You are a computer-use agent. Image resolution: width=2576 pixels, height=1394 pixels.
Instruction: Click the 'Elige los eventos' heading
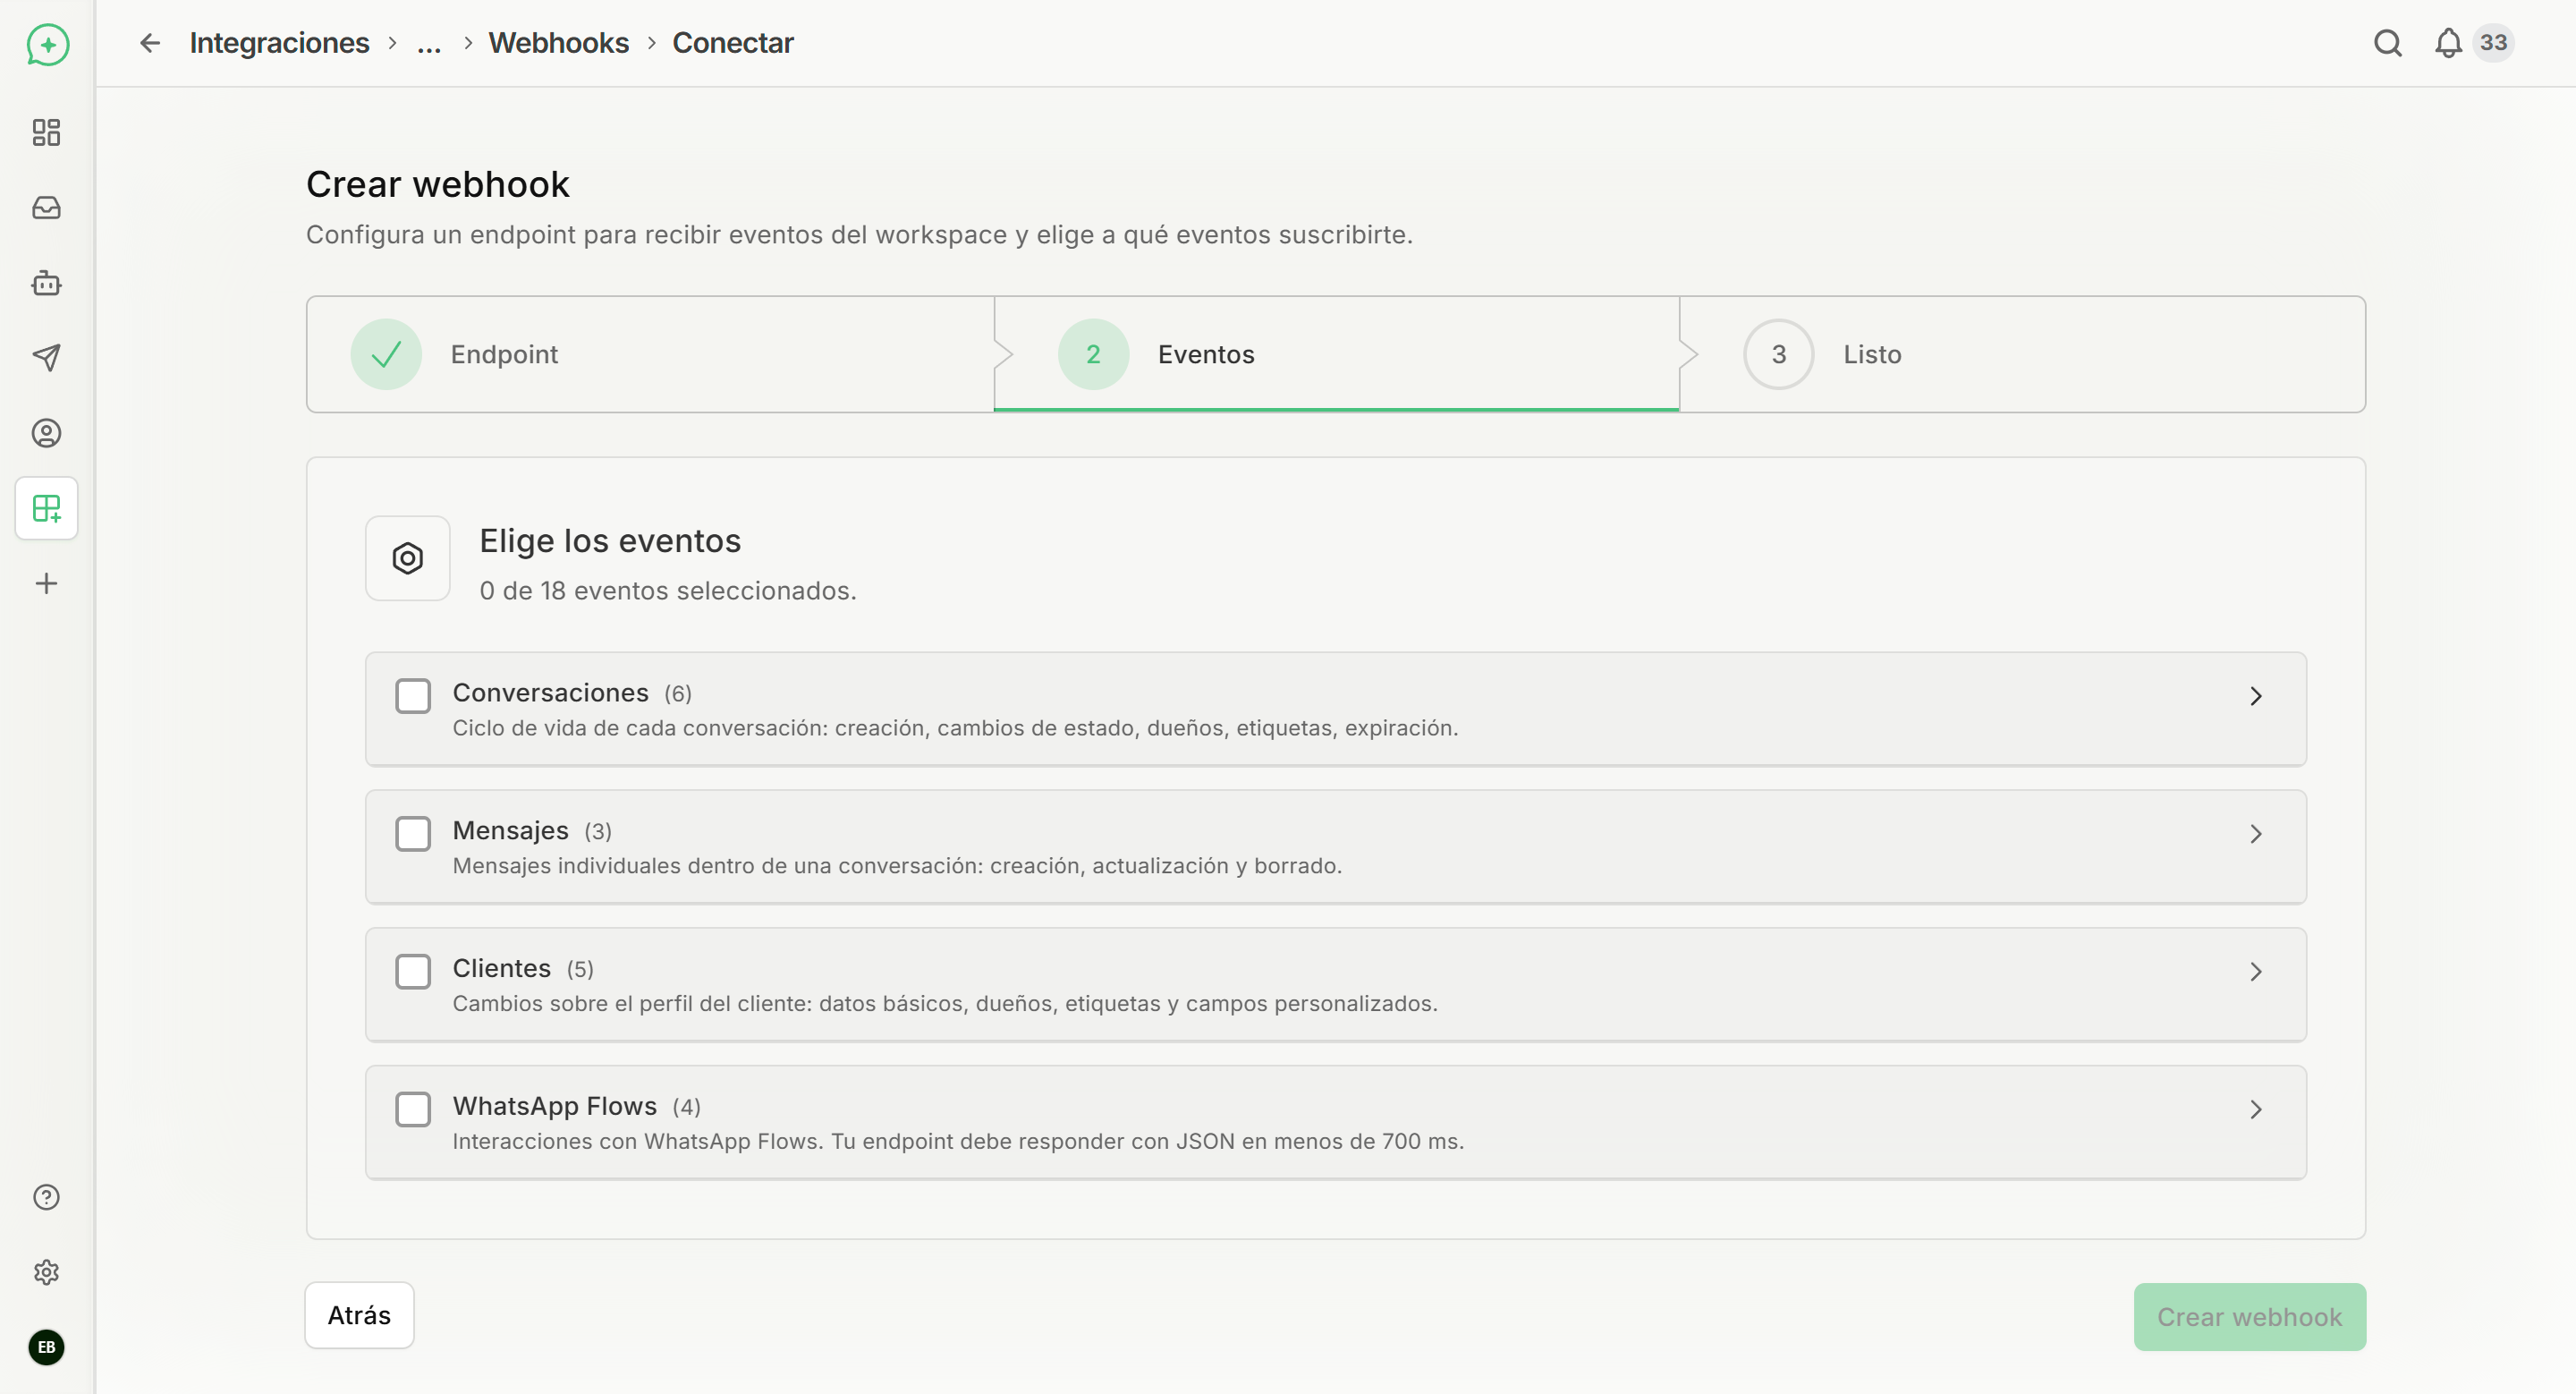point(610,541)
